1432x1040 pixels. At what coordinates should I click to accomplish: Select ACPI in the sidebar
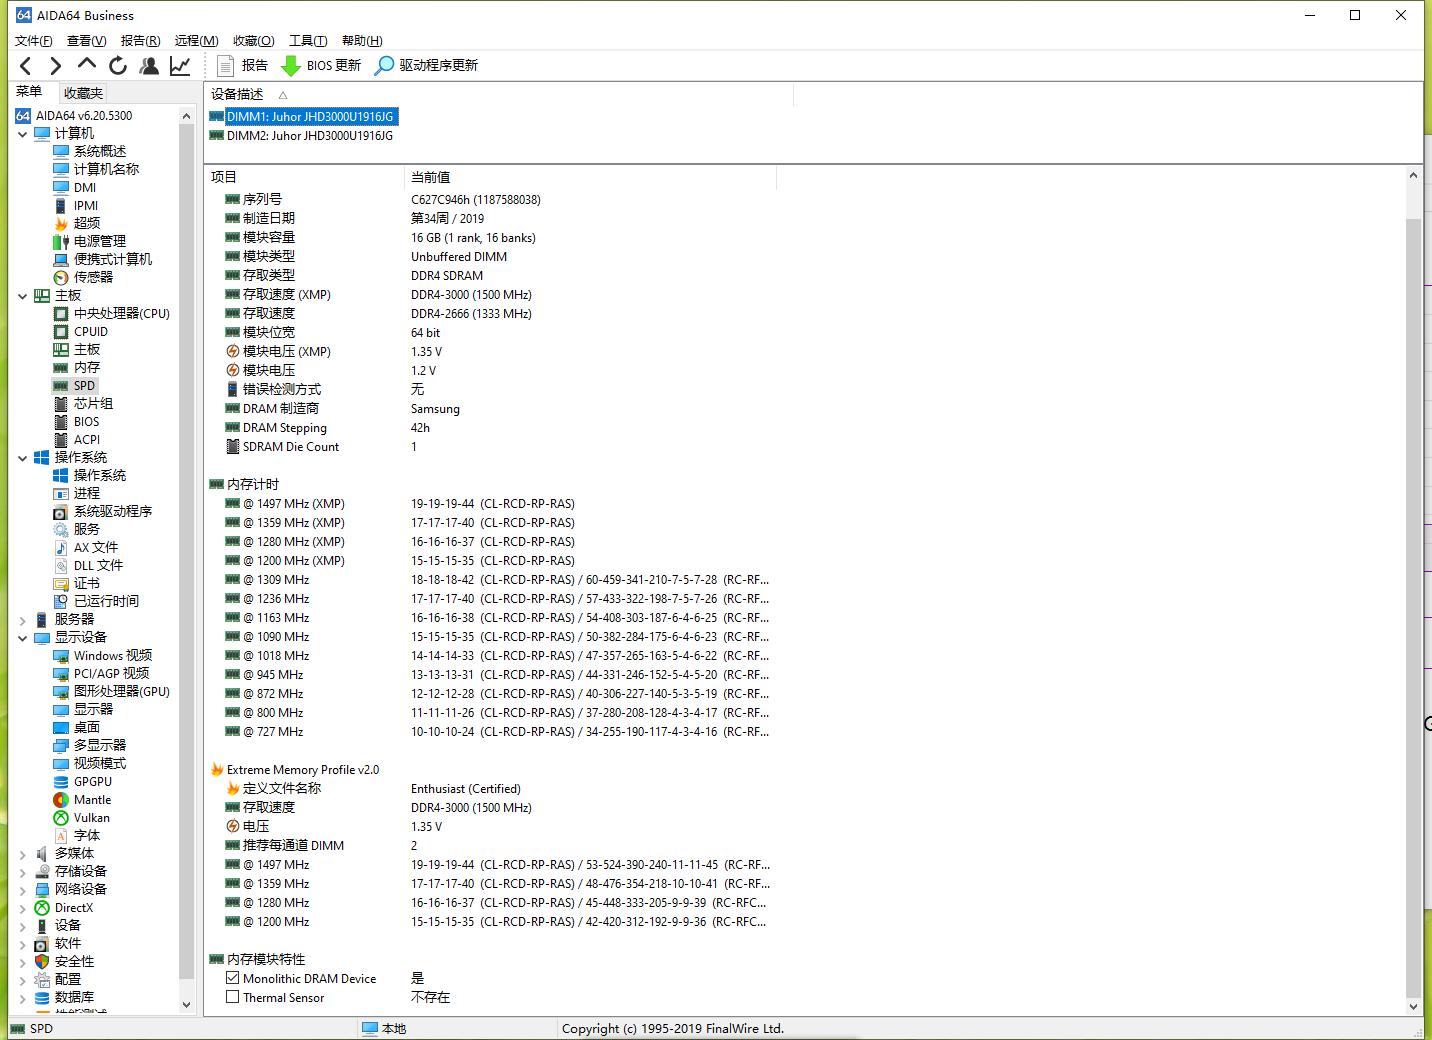tap(87, 439)
